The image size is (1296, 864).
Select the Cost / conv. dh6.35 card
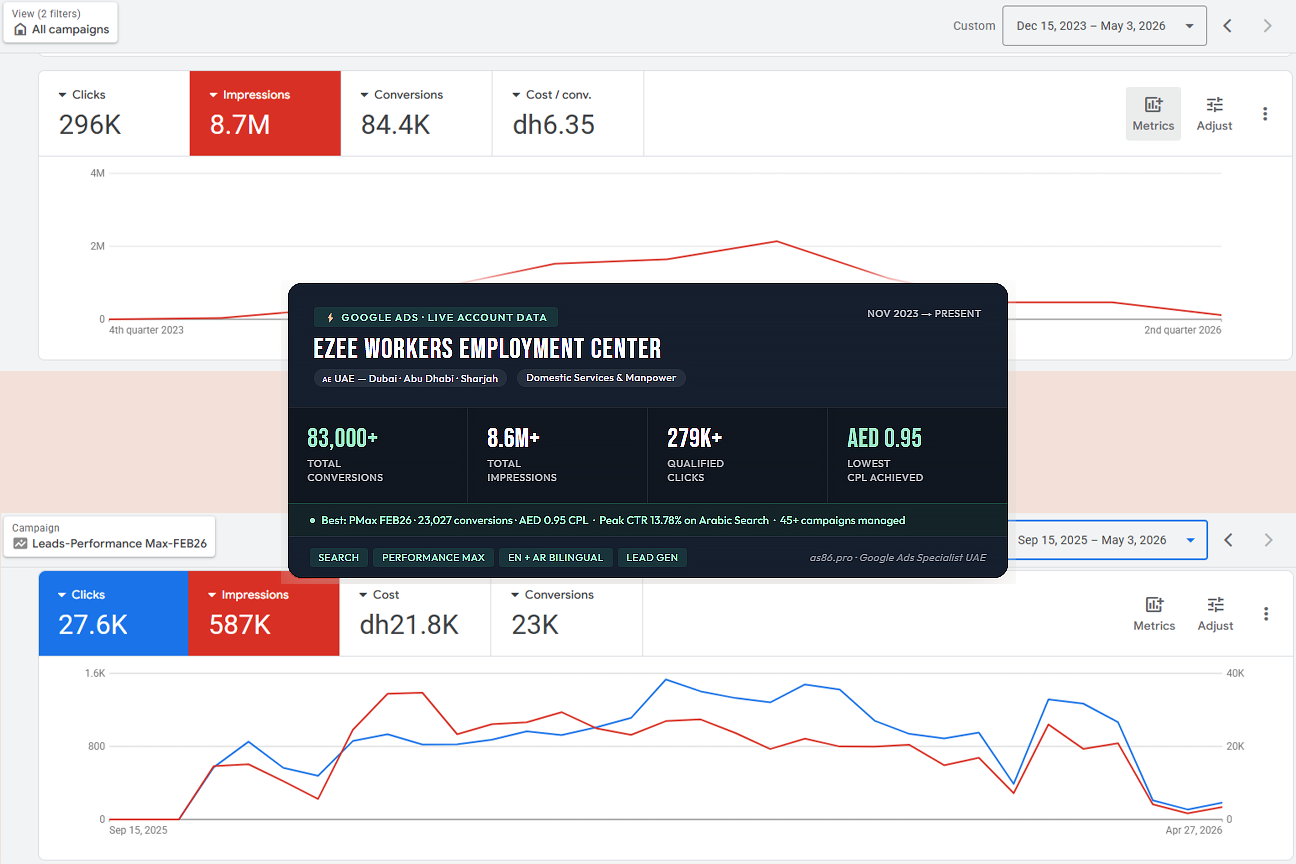click(x=568, y=113)
